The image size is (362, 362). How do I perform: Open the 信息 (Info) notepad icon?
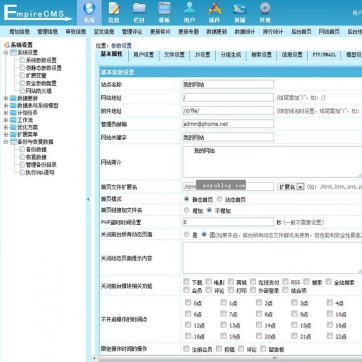[x=114, y=8]
